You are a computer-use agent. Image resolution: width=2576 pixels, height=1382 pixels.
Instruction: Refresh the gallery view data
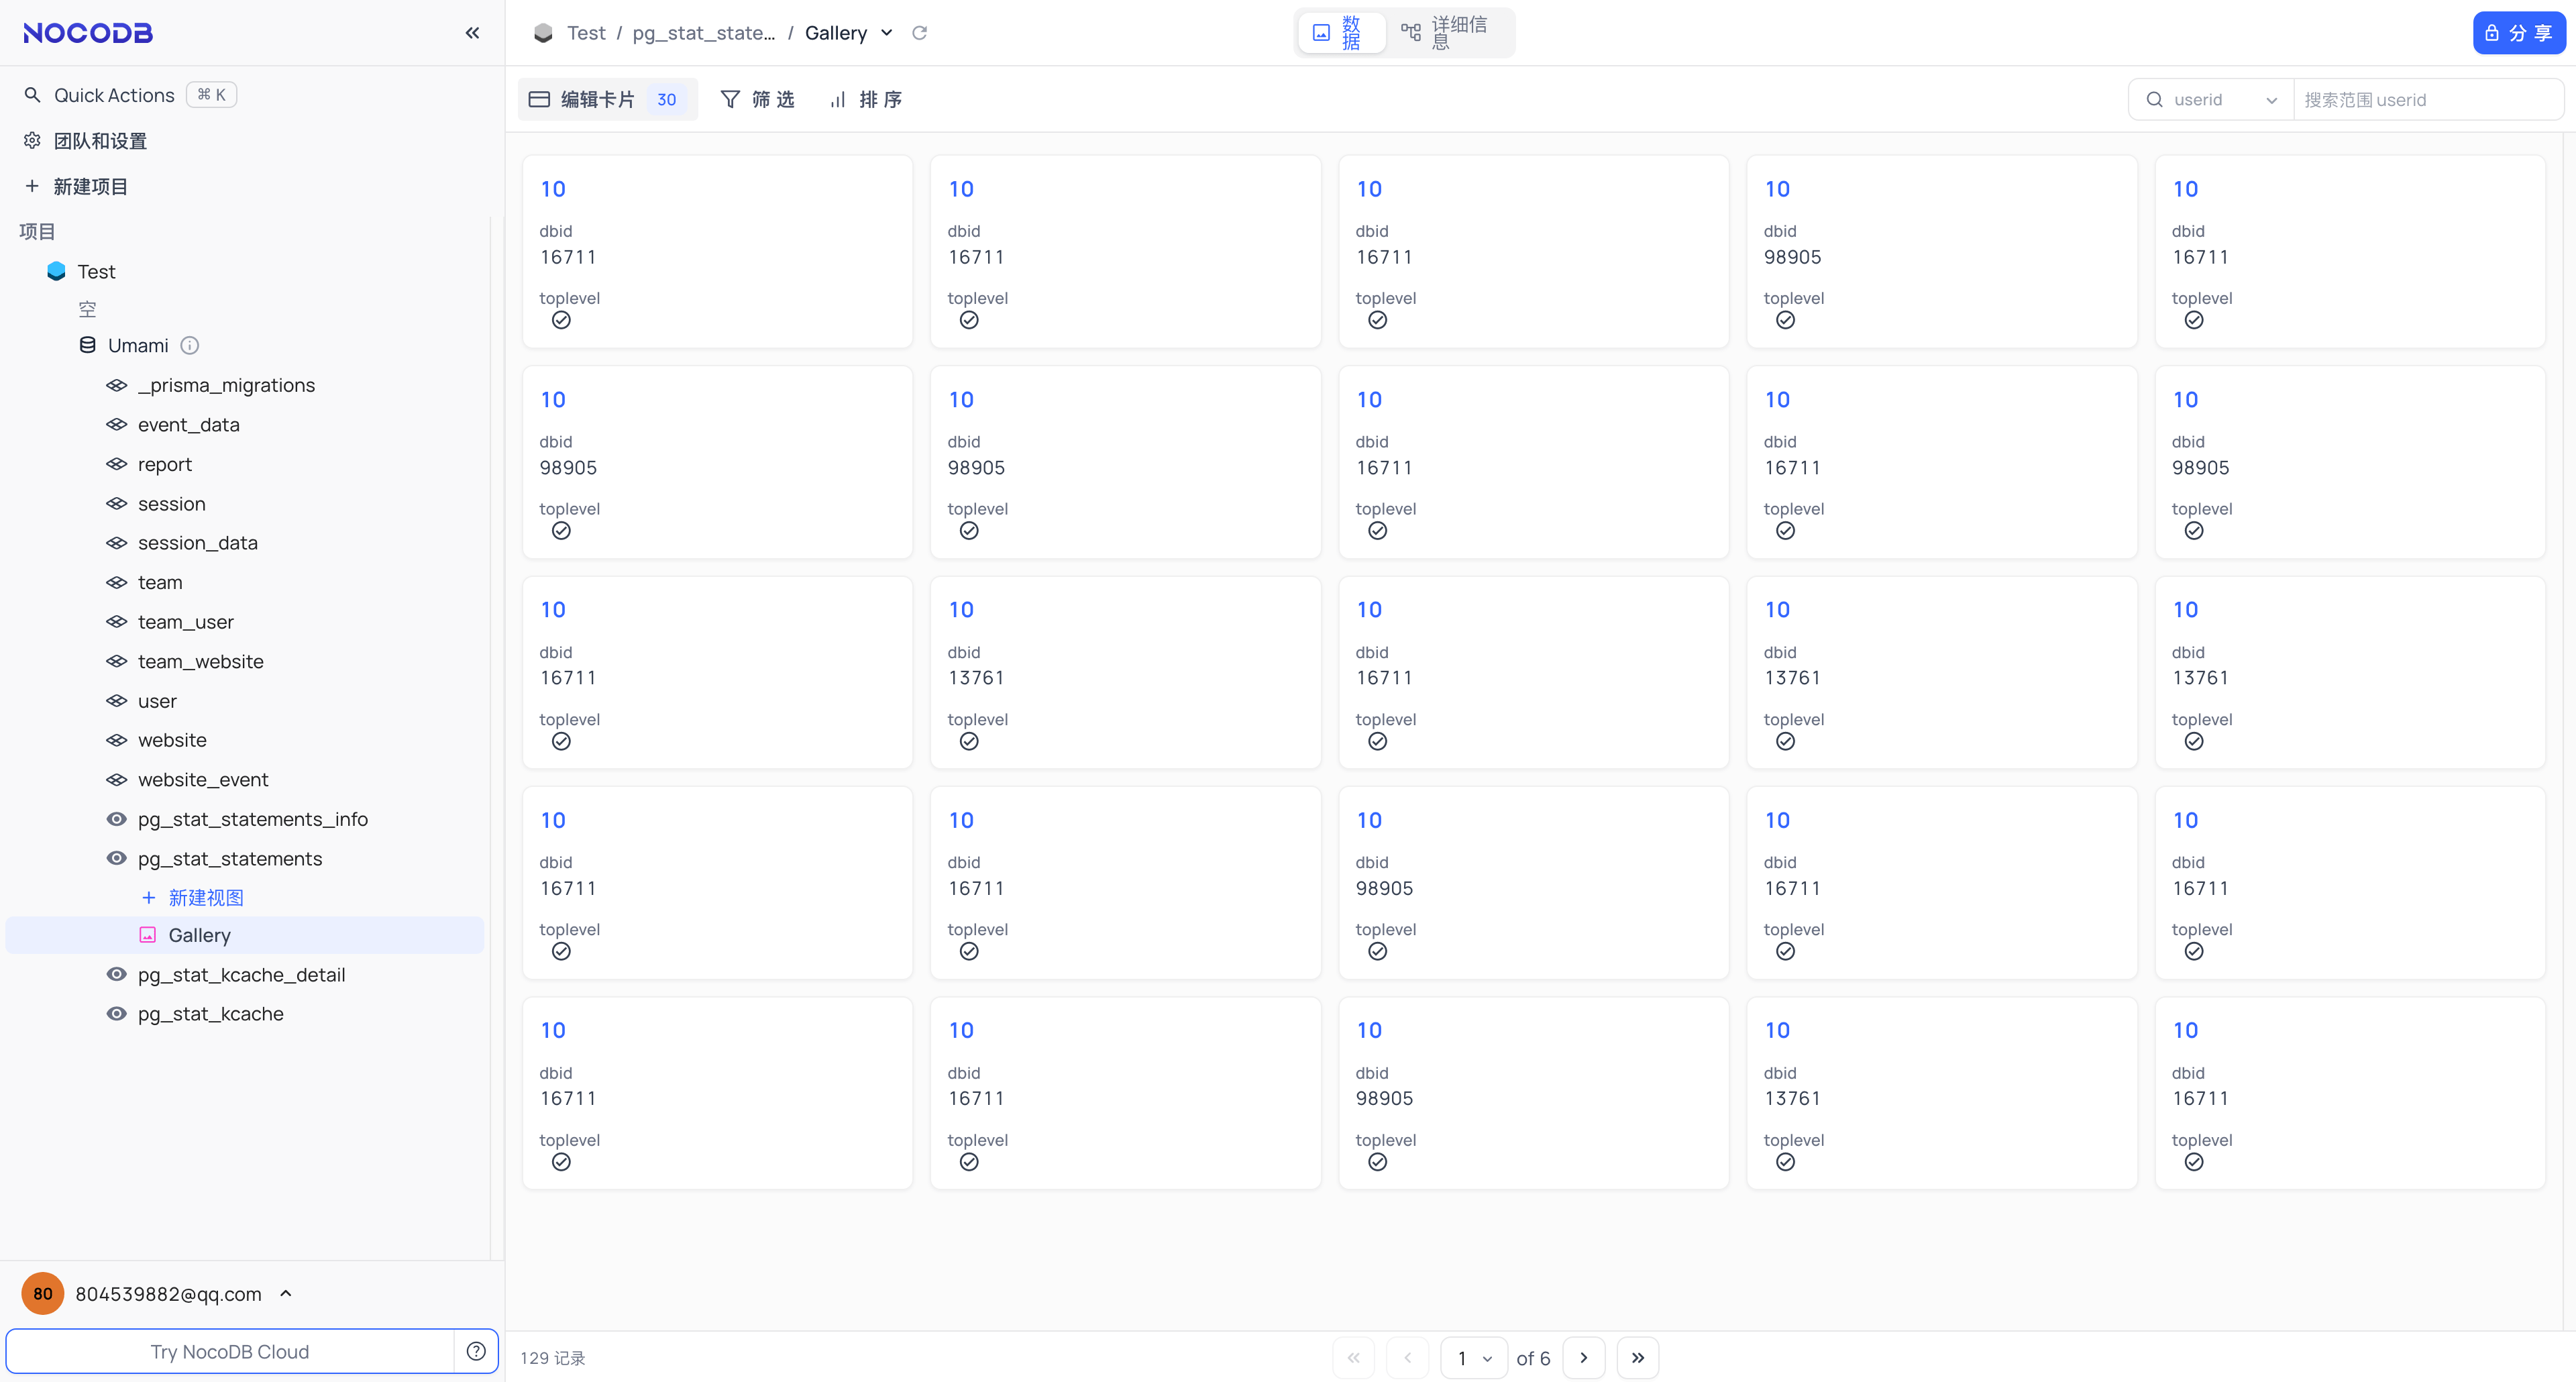coord(919,32)
